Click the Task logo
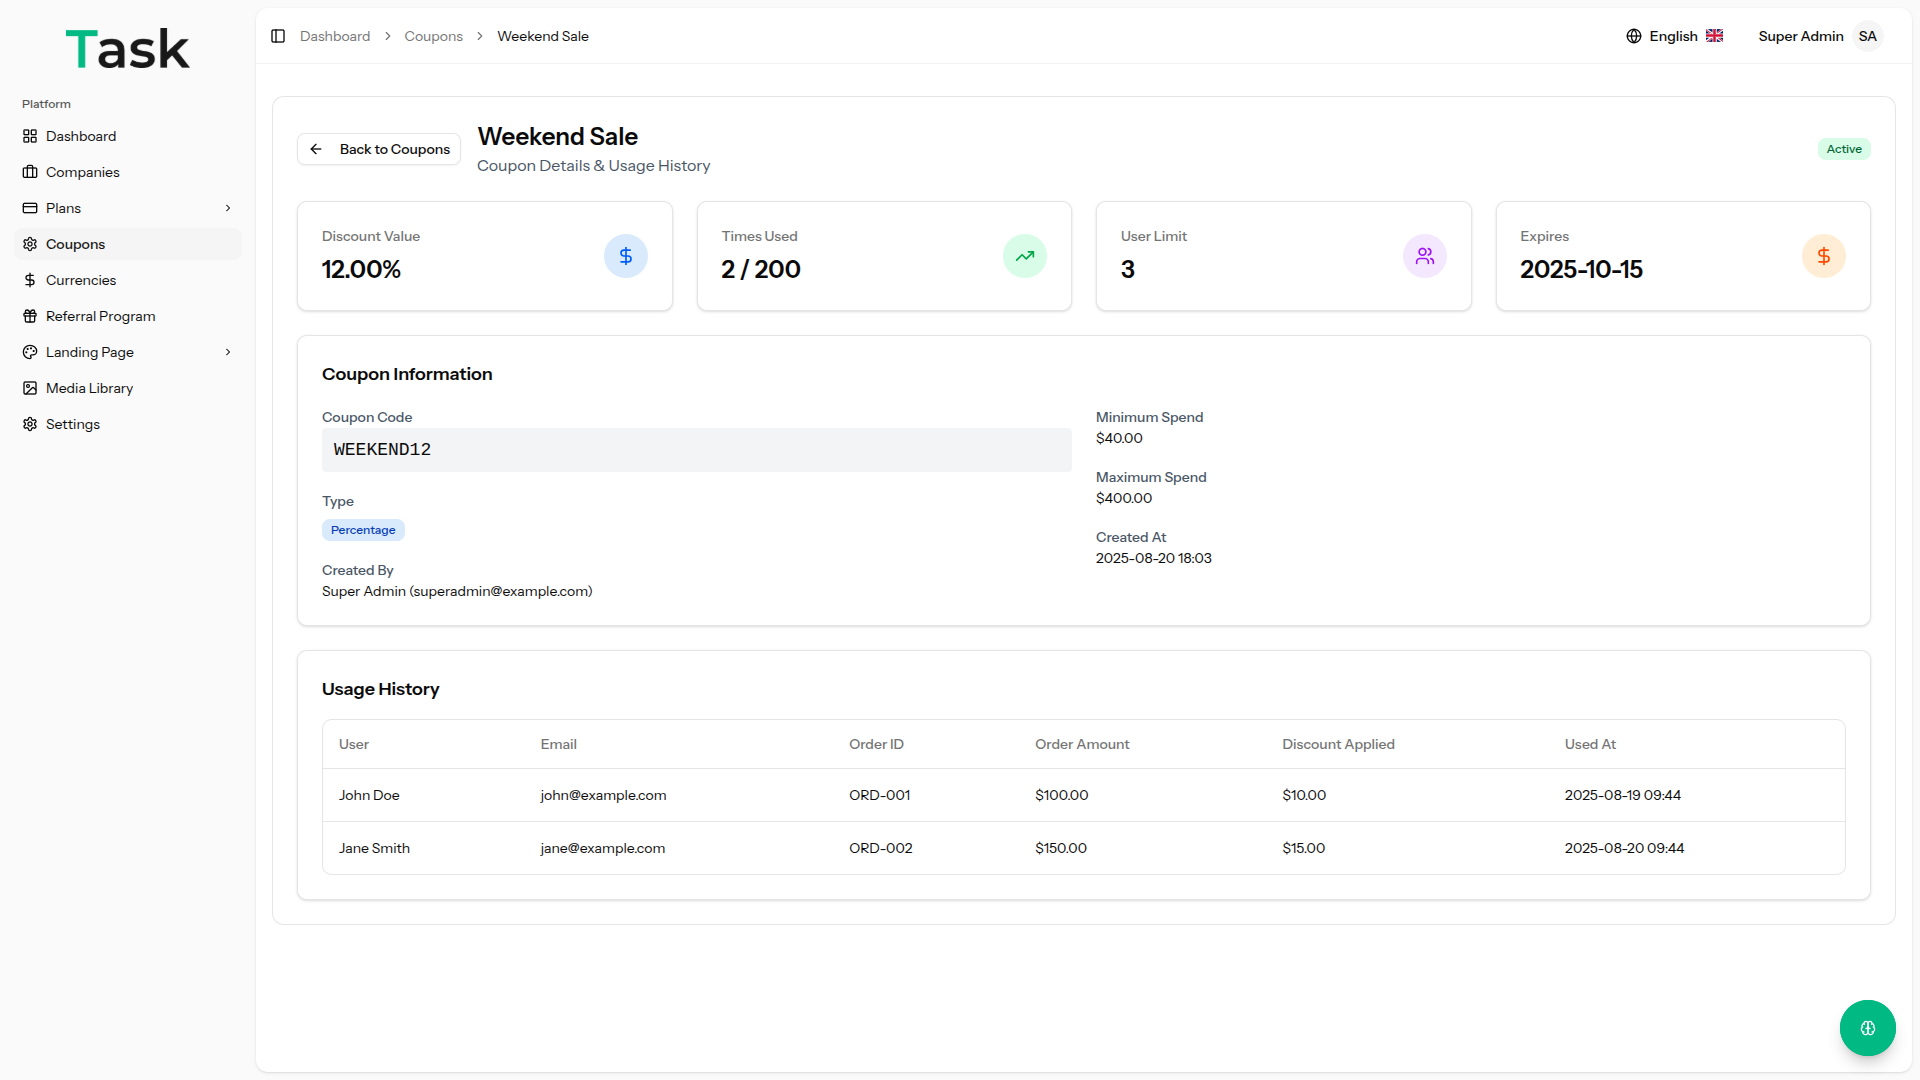 click(127, 49)
